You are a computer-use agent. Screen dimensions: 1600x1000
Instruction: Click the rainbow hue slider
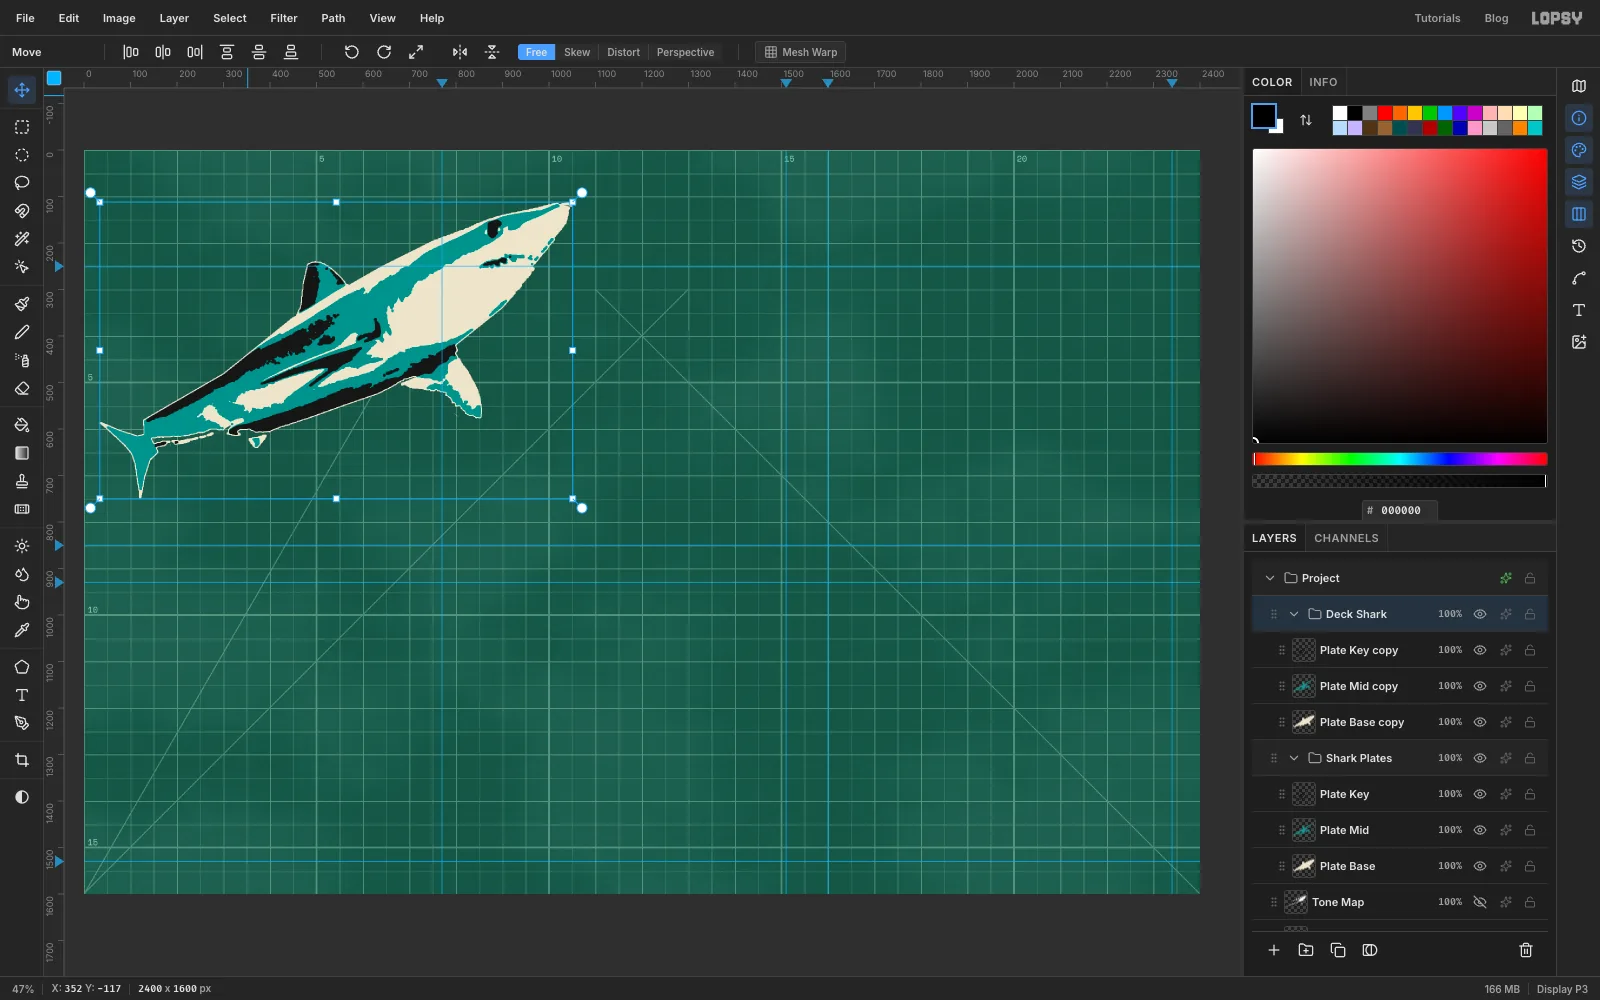pyautogui.click(x=1400, y=459)
